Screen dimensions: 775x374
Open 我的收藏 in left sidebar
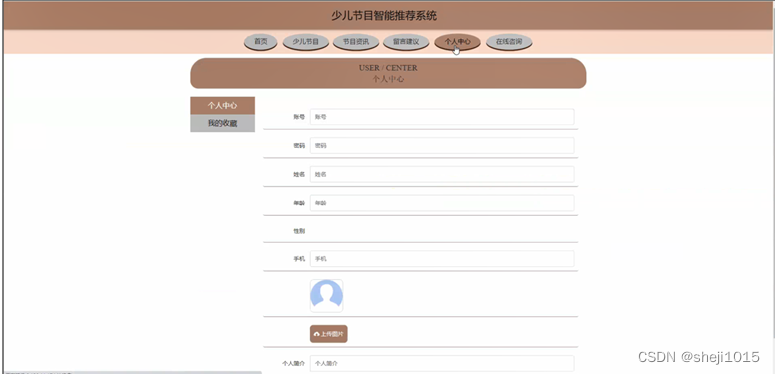pos(222,124)
